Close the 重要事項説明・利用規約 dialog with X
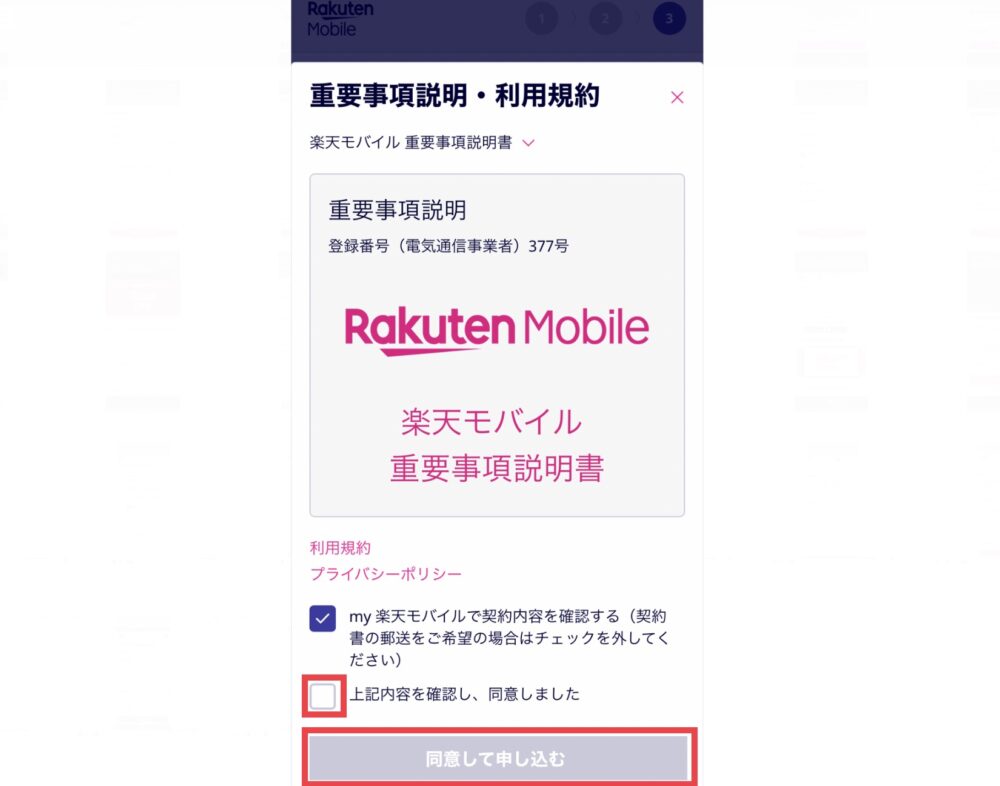The width and height of the screenshot is (1000, 786). [677, 98]
